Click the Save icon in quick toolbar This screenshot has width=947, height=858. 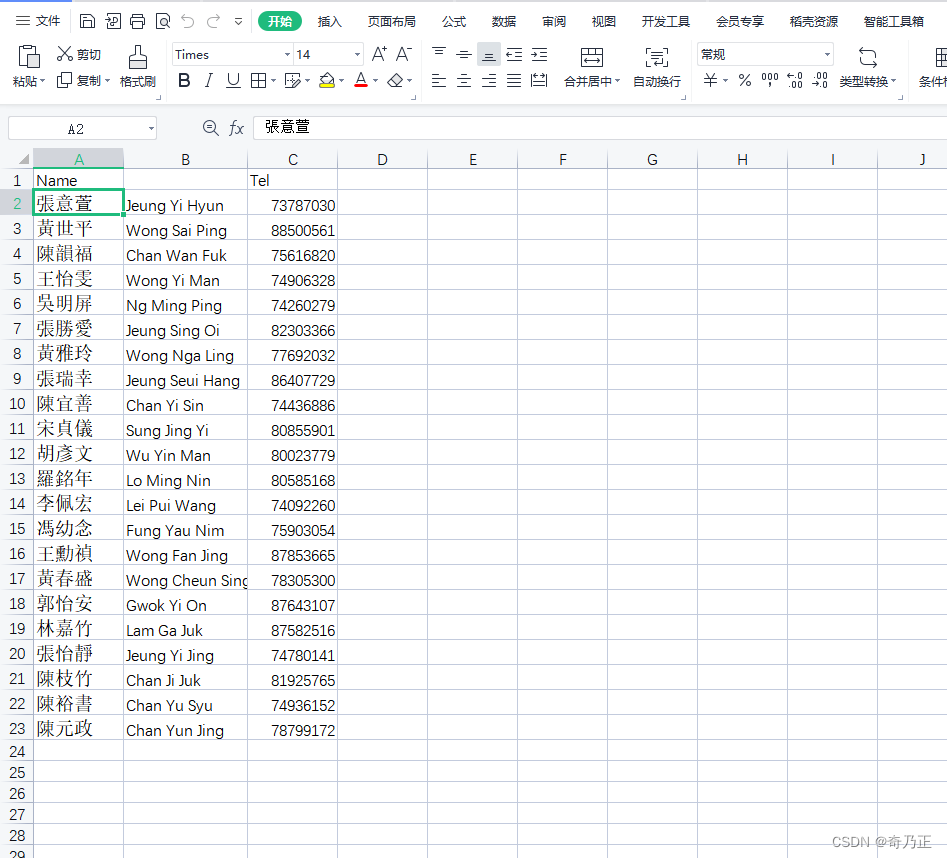pyautogui.click(x=87, y=22)
